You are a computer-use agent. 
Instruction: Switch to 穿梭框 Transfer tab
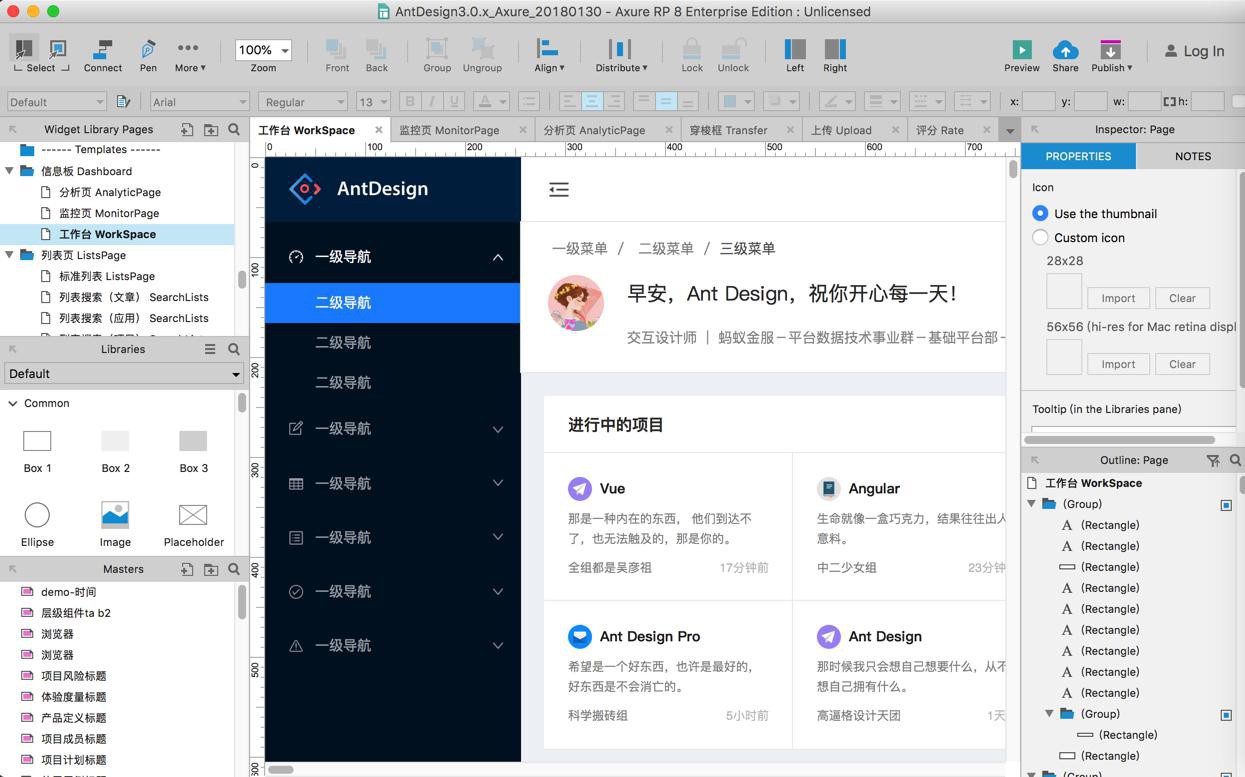point(728,130)
